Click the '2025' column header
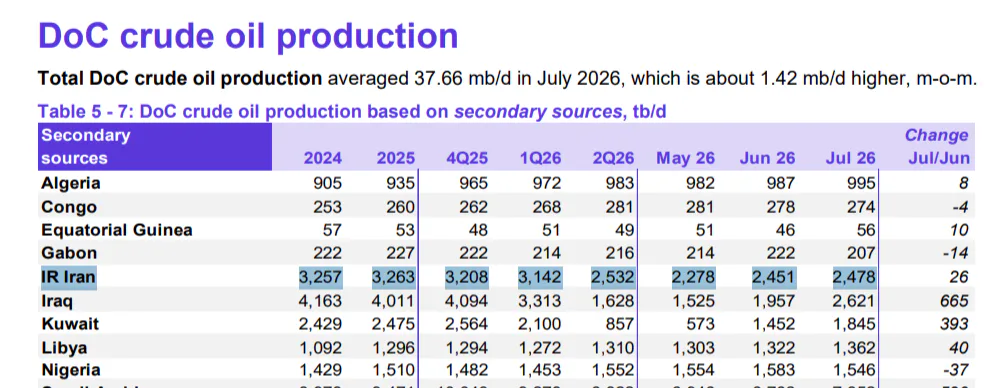 tap(395, 158)
